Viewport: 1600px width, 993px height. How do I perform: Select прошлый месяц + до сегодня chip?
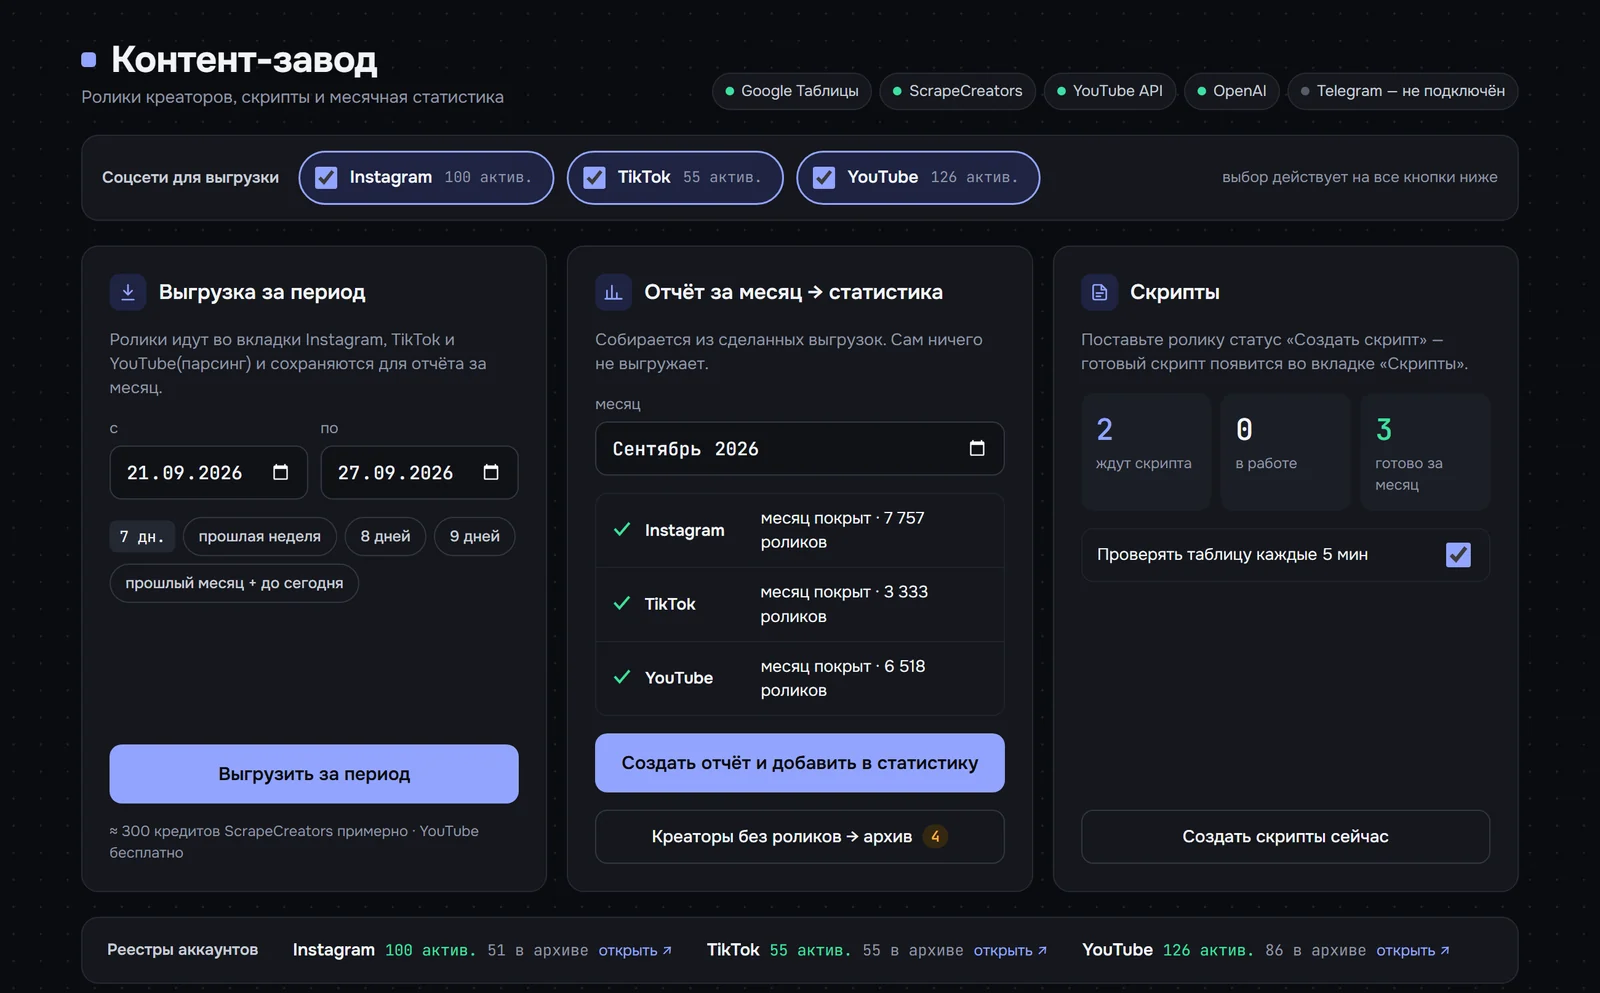234,583
